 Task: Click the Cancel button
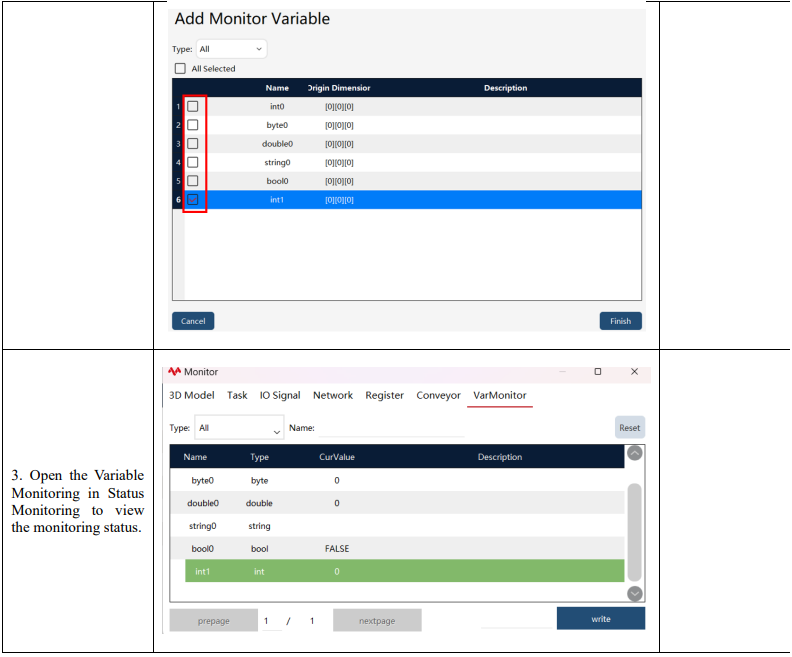193,321
